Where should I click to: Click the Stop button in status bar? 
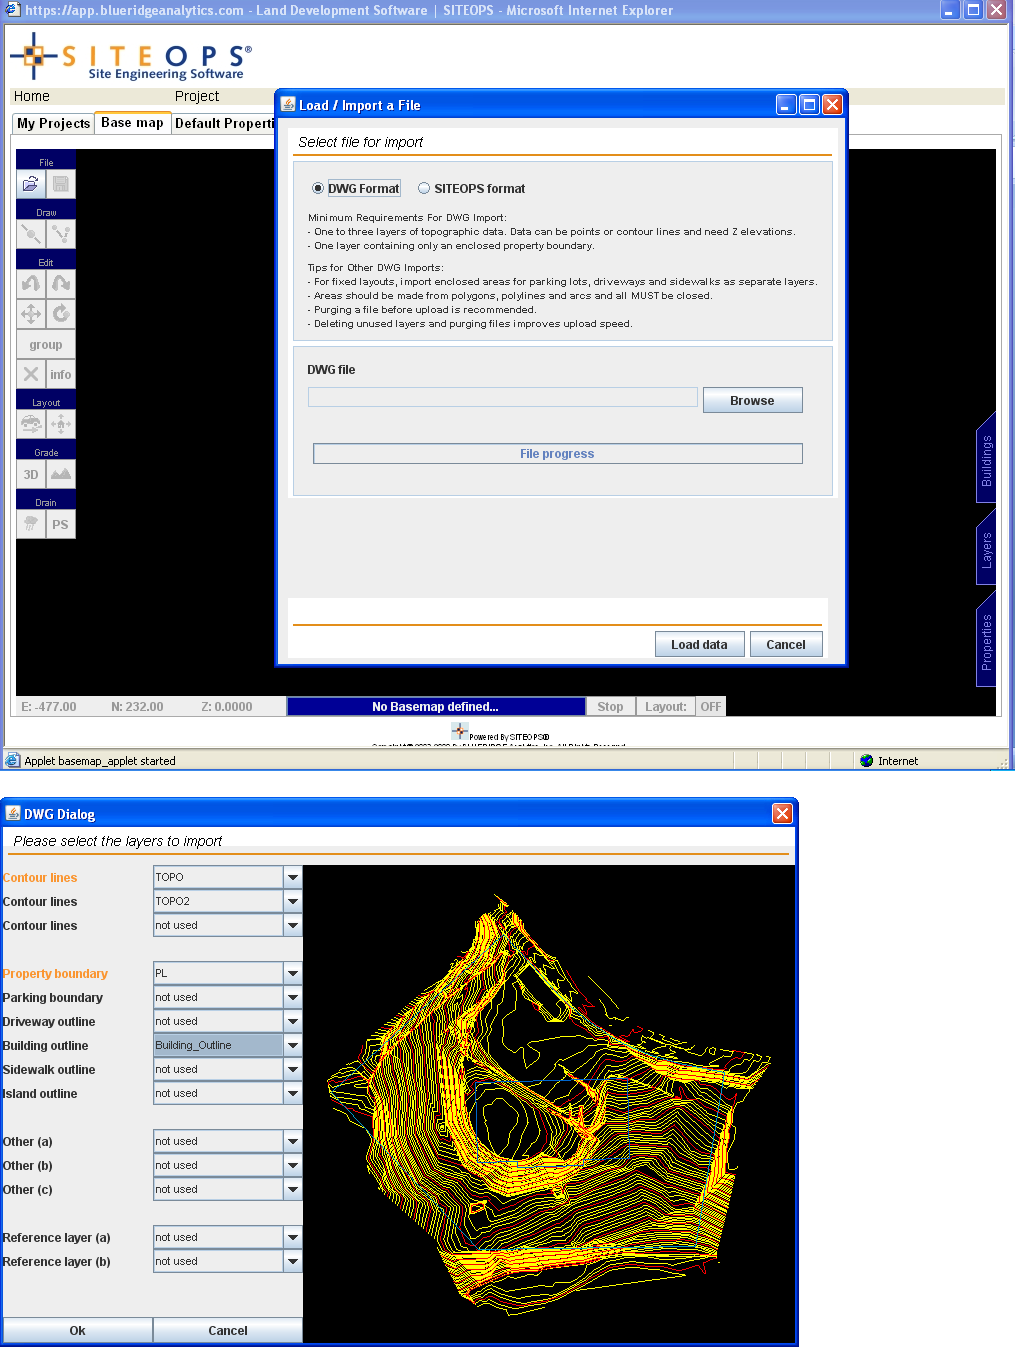click(610, 706)
